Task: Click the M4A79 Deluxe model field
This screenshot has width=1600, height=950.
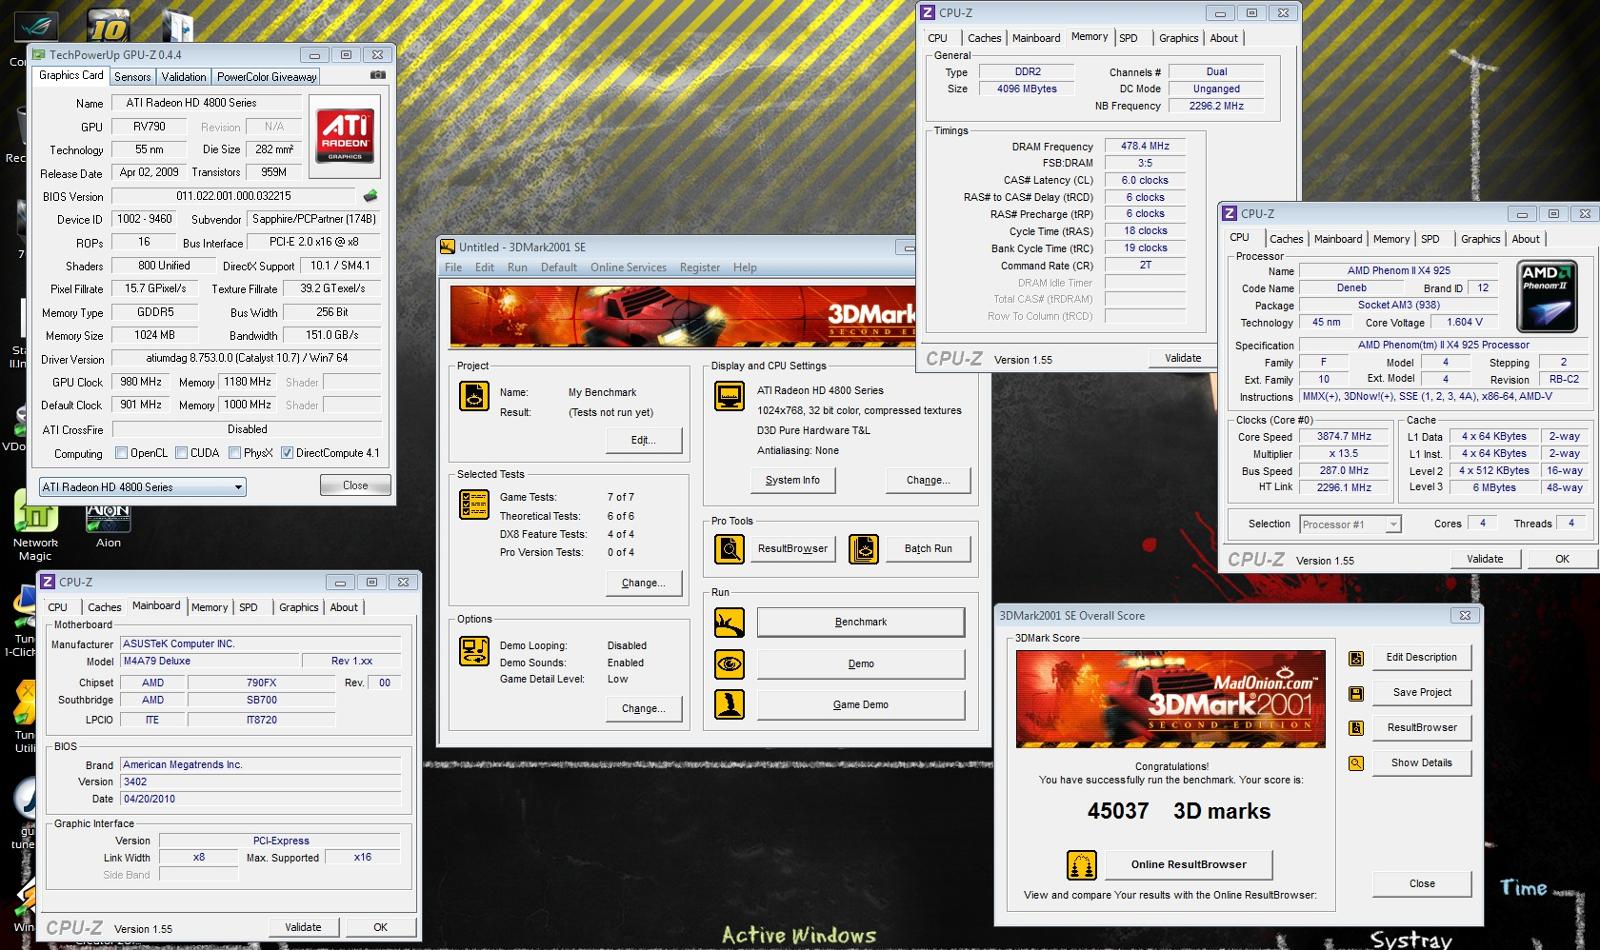Action: pos(209,661)
